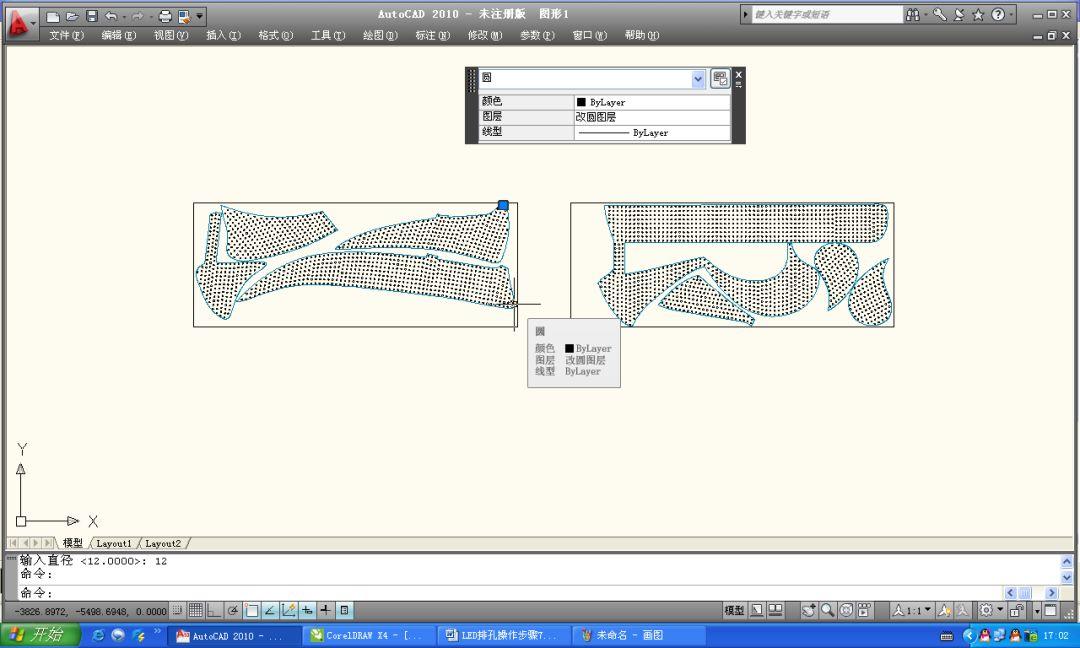This screenshot has width=1080, height=648.
Task: Click the binoculars search icon
Action: 913,15
